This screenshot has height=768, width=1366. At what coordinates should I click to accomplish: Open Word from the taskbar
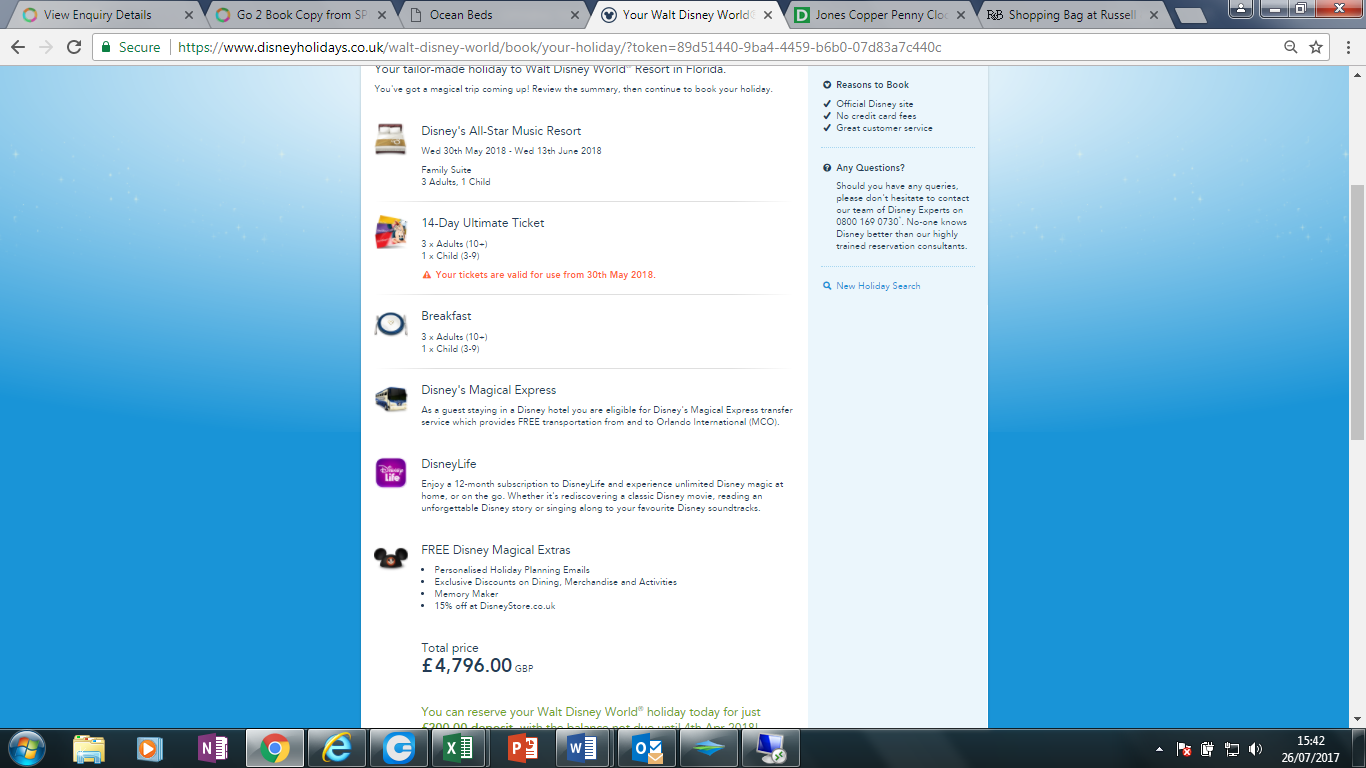(585, 748)
